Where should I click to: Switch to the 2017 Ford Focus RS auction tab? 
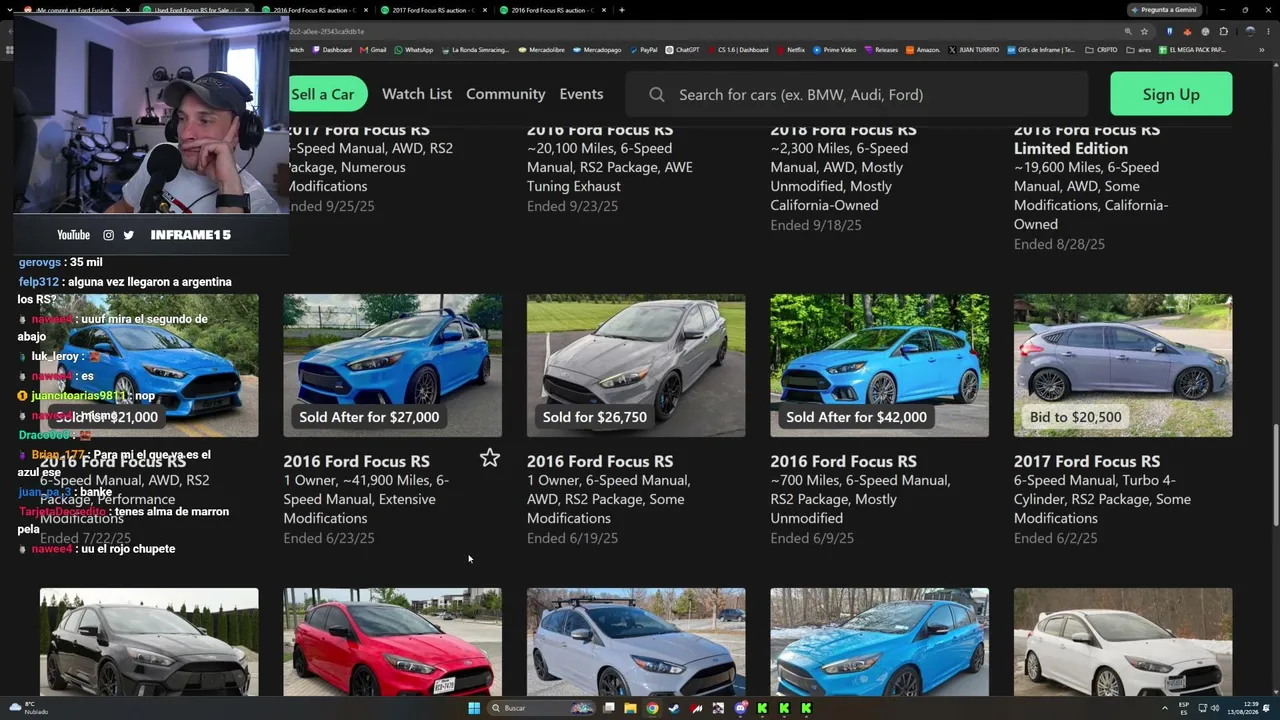tap(434, 10)
